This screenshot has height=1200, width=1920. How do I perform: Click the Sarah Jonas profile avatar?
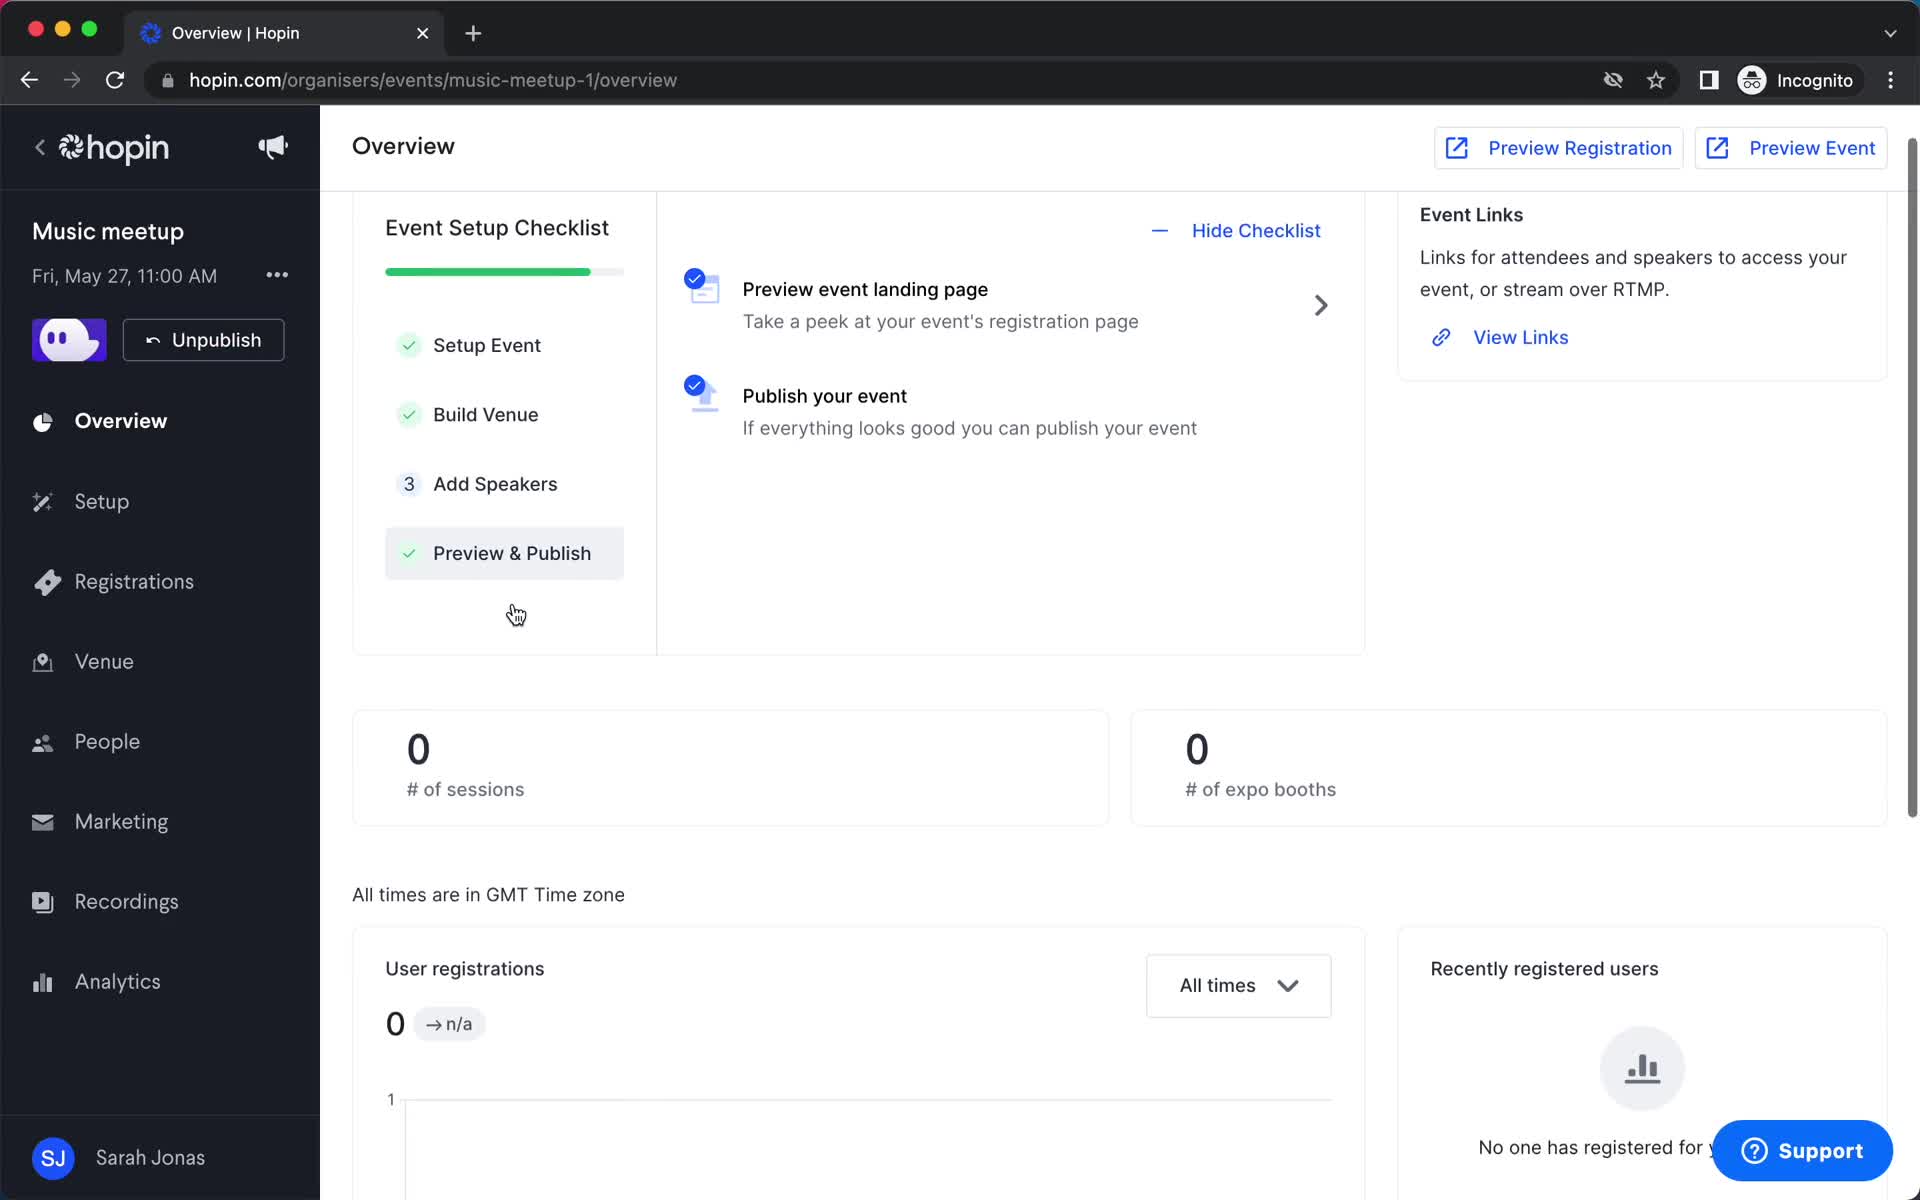click(x=53, y=1157)
